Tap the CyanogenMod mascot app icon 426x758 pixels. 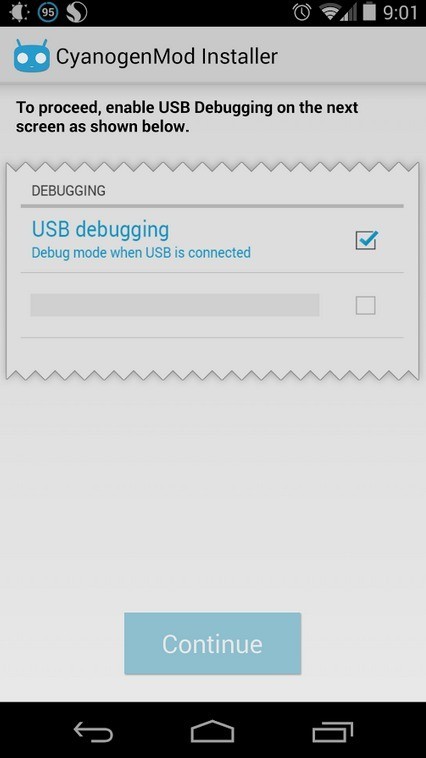pyautogui.click(x=31, y=56)
